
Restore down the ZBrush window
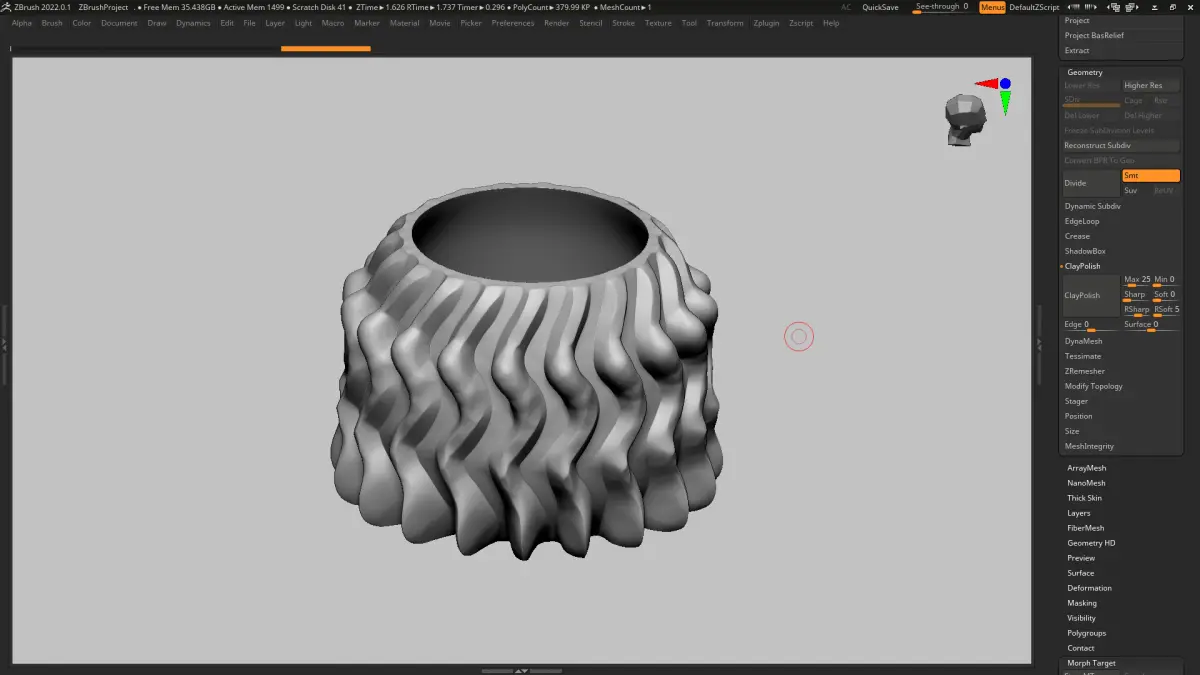point(1172,7)
